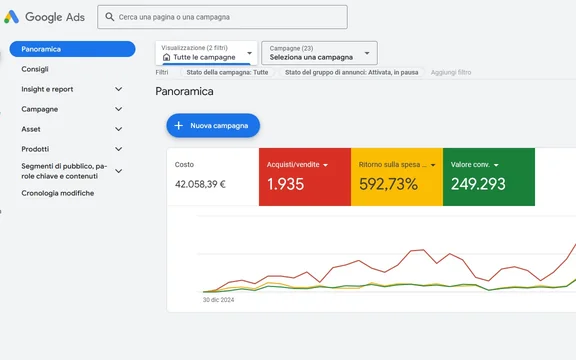576x360 pixels.
Task: Click the red 1.935 metric value
Action: (x=286, y=184)
